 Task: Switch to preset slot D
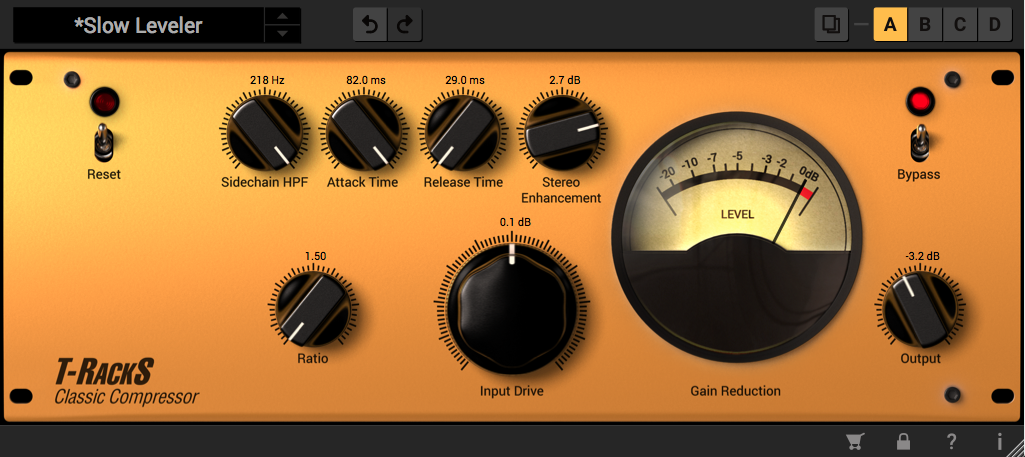coord(994,25)
